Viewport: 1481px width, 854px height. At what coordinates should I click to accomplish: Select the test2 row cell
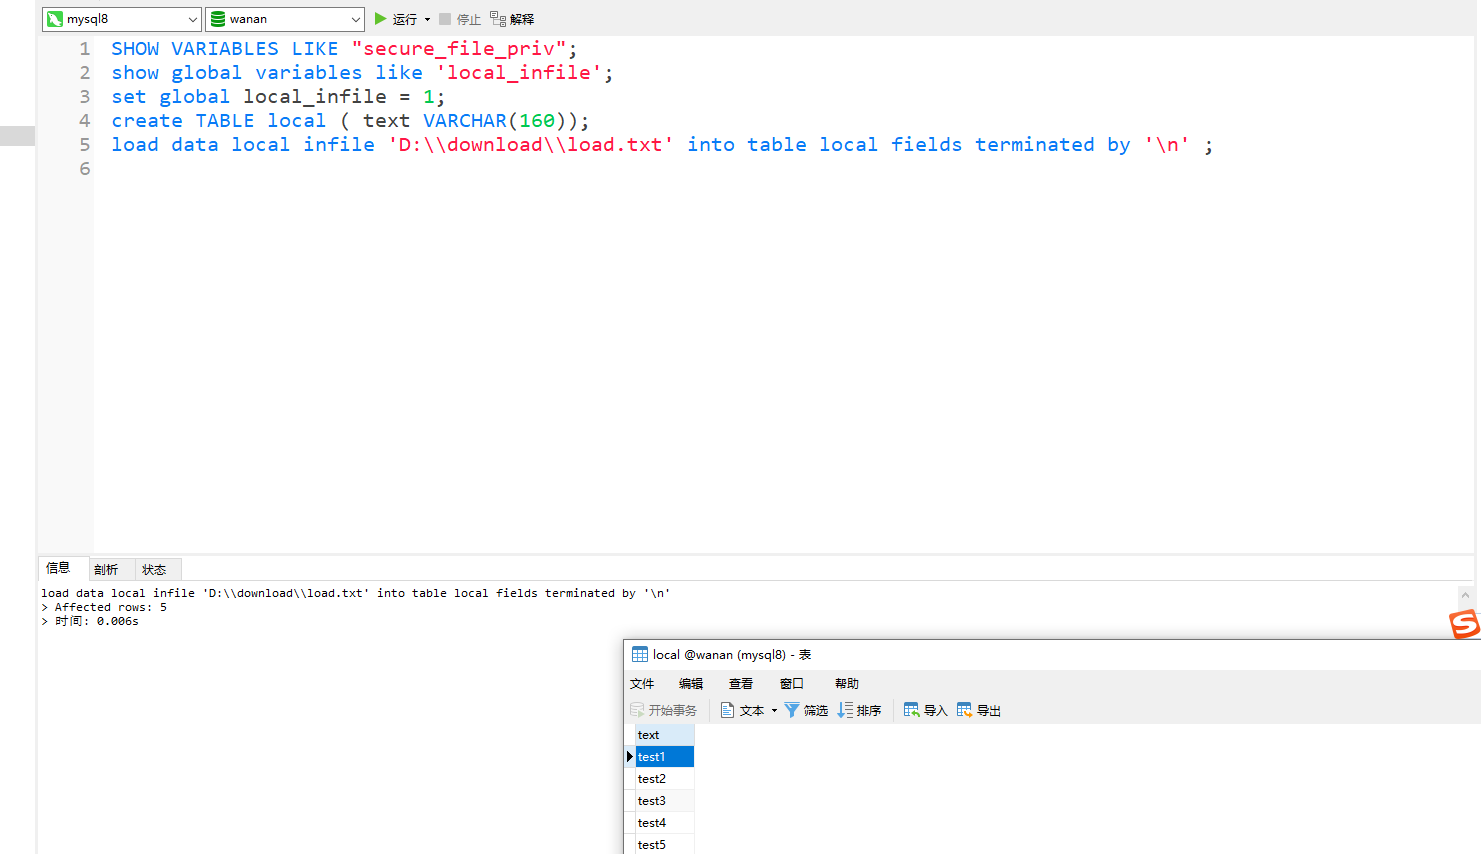(x=665, y=779)
